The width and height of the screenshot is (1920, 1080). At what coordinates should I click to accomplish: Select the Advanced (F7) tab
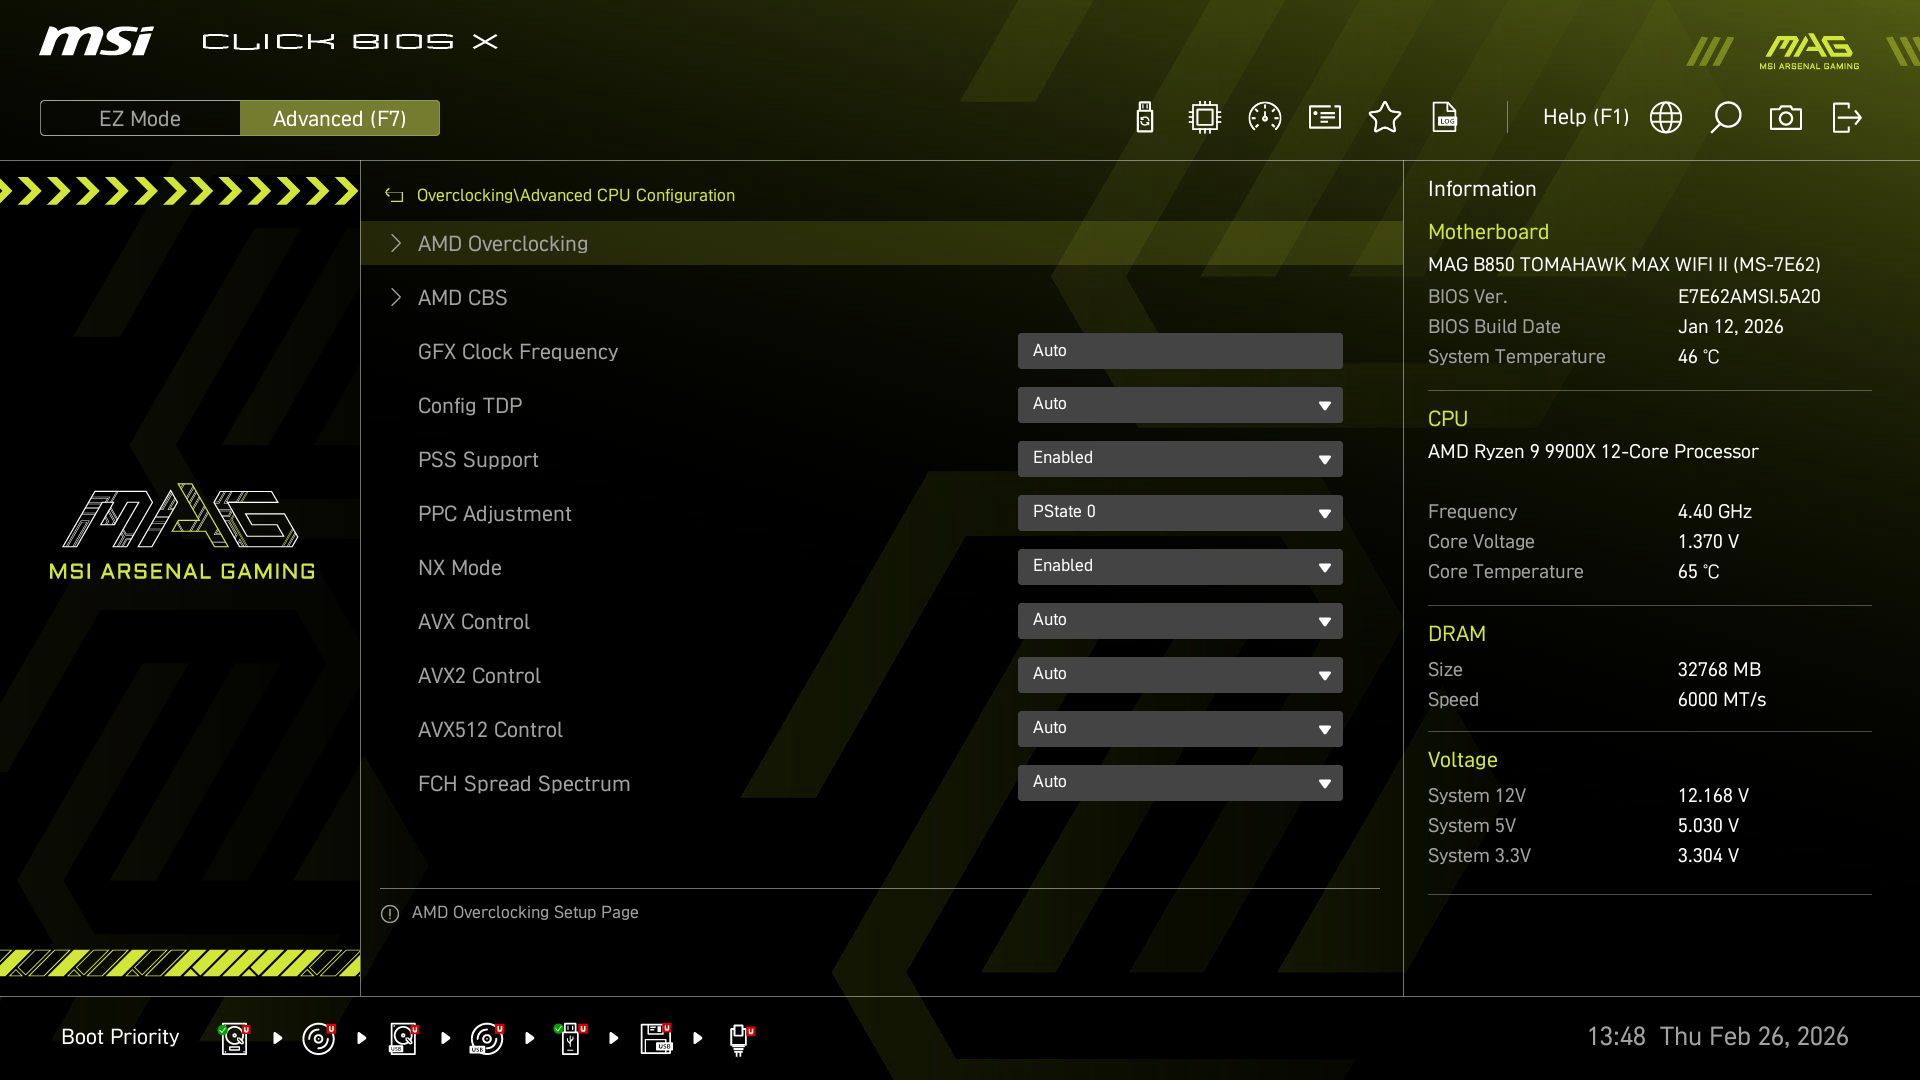[x=340, y=117]
